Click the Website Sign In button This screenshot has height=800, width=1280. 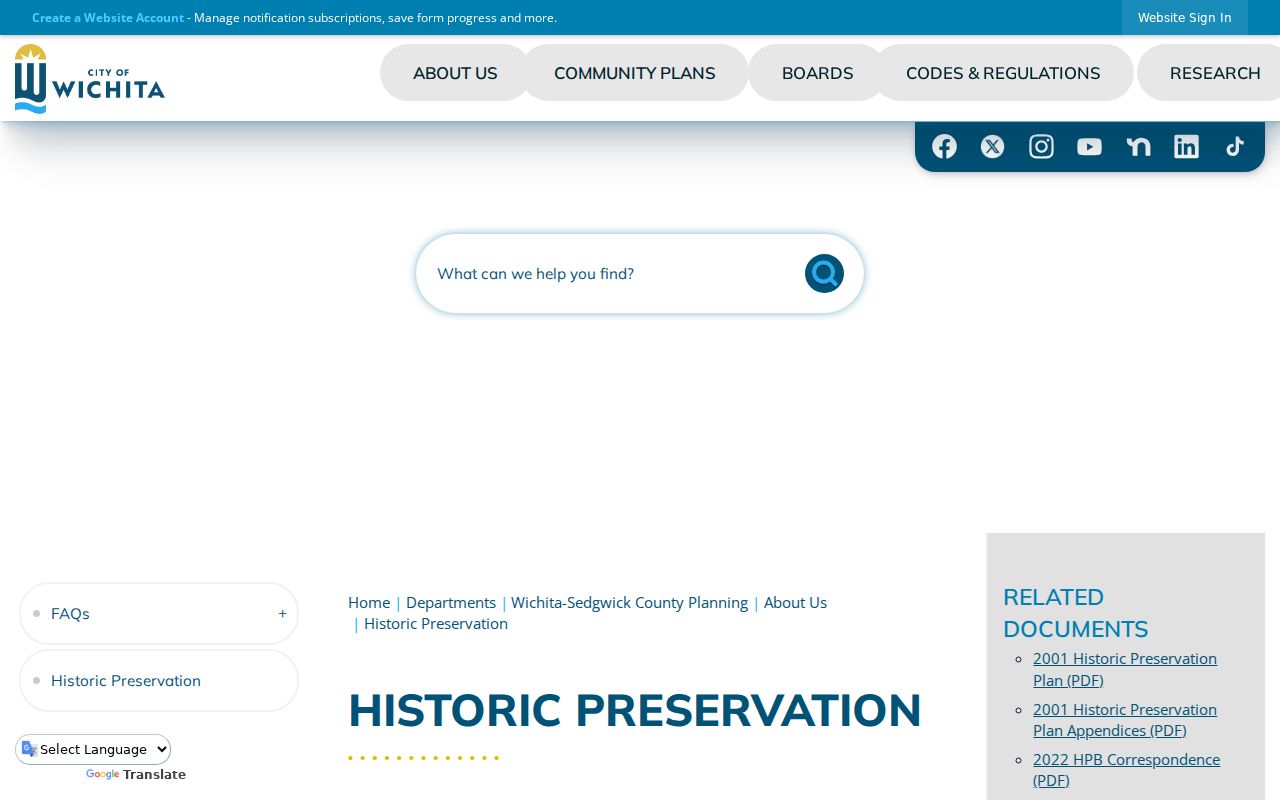tap(1185, 18)
